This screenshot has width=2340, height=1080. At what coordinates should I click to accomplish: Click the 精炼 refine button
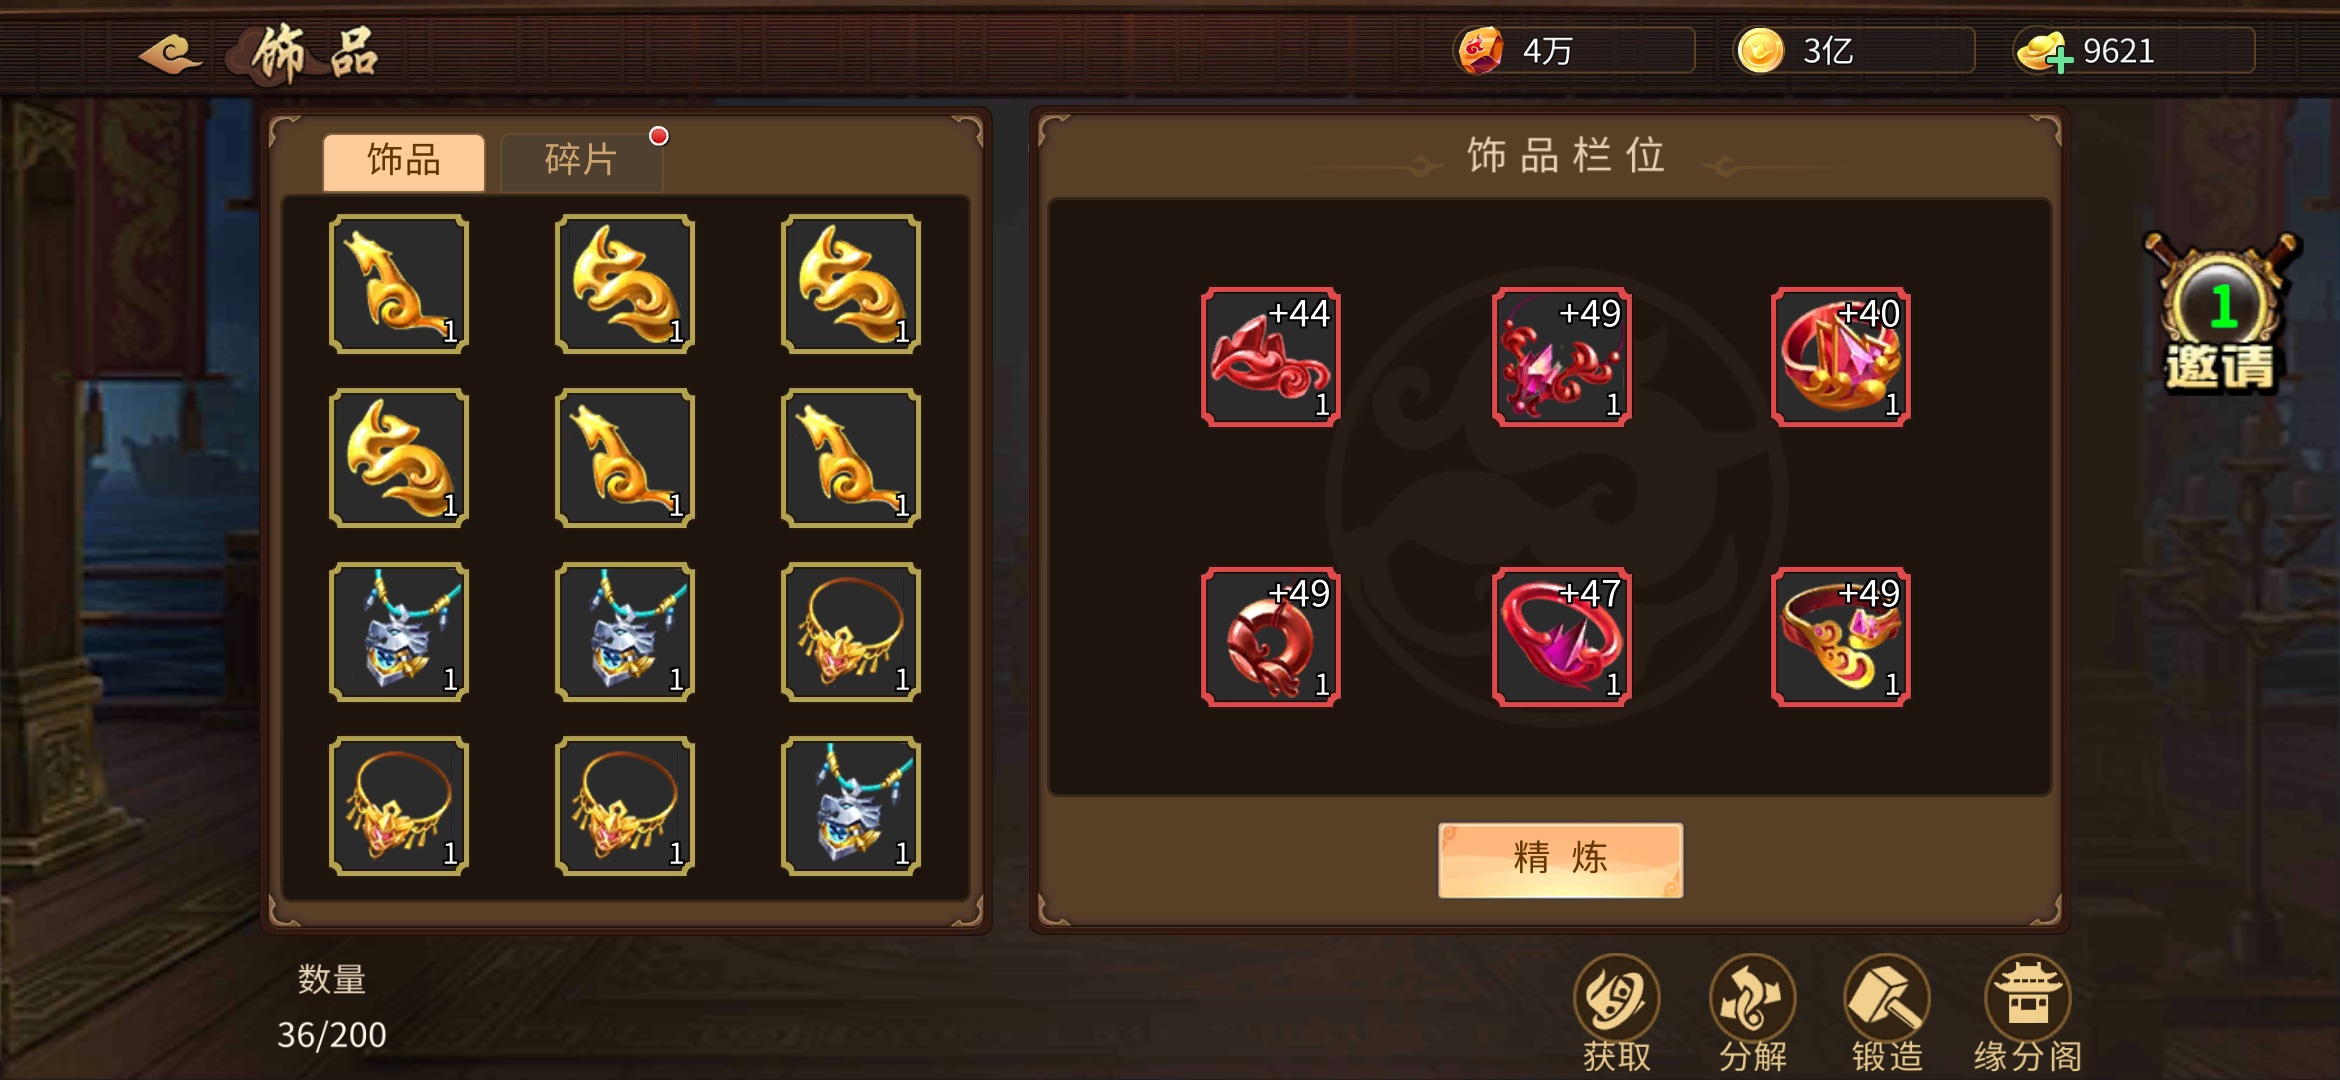click(x=1560, y=859)
